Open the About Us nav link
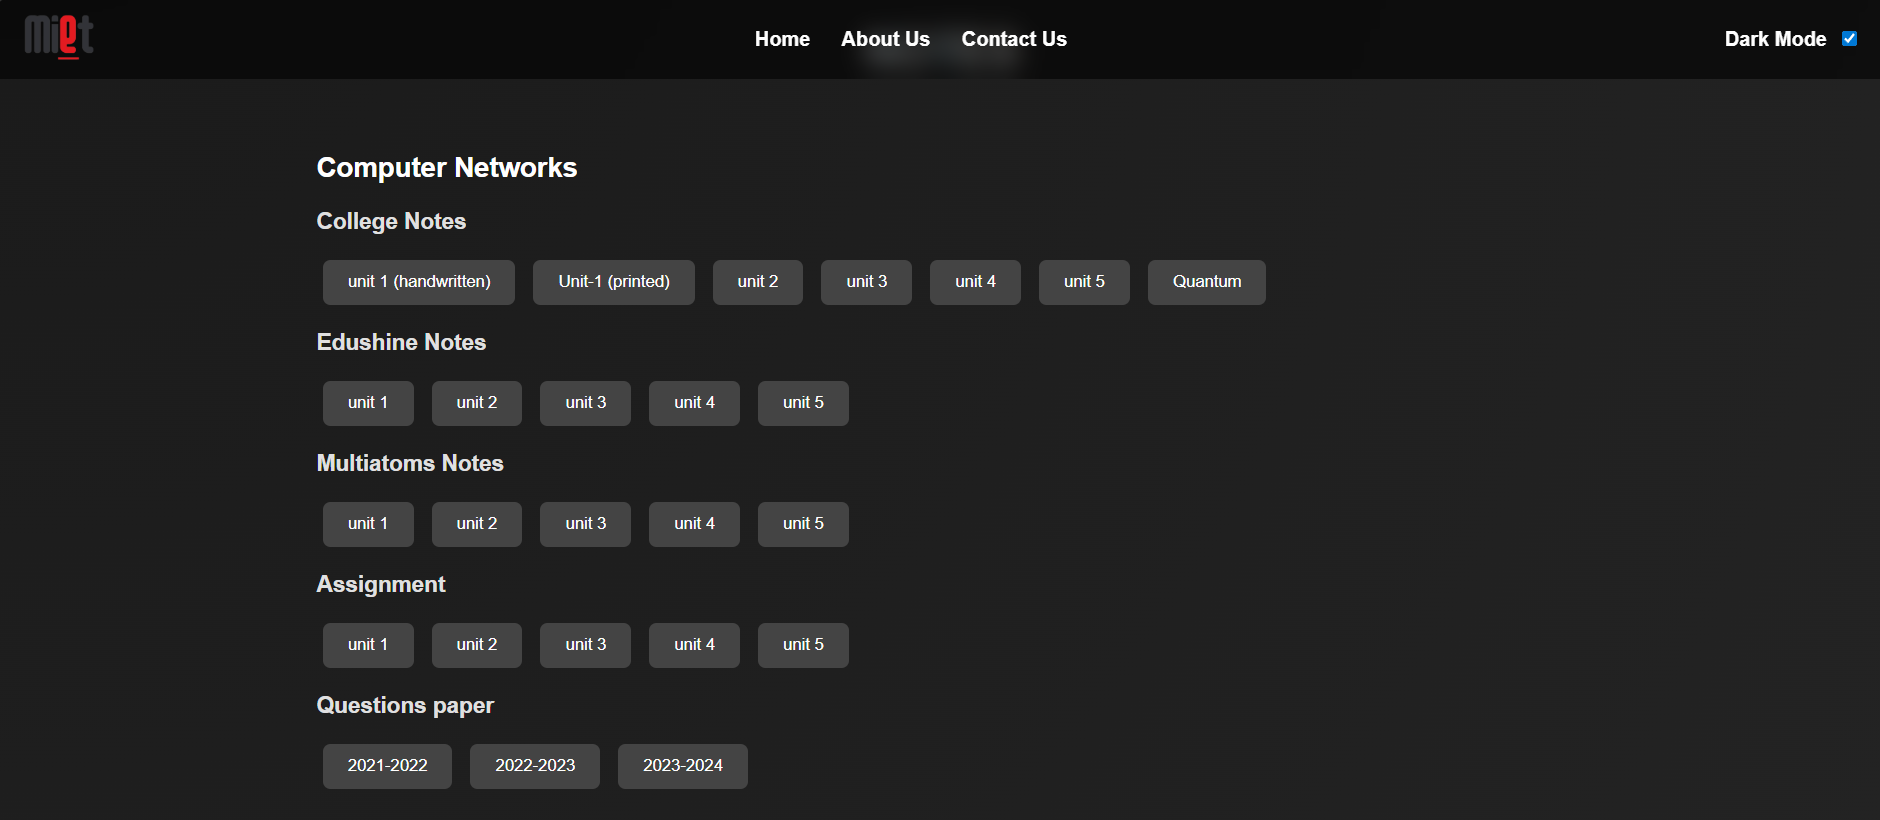The height and width of the screenshot is (820, 1880). click(x=885, y=39)
